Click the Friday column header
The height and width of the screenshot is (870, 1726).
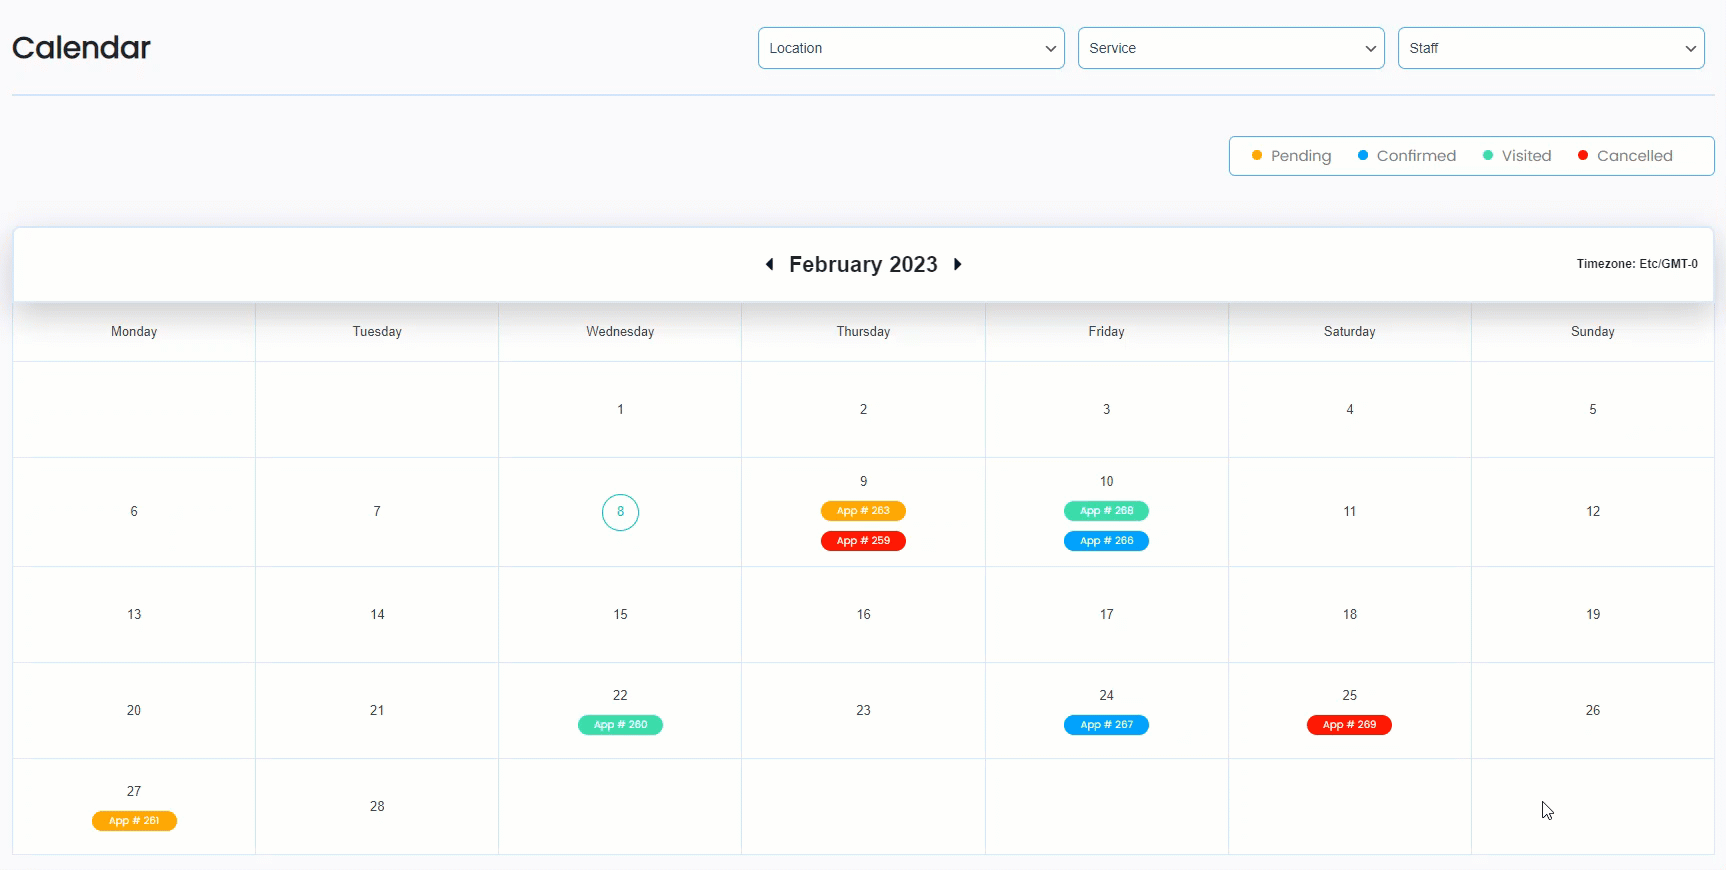pyautogui.click(x=1106, y=331)
